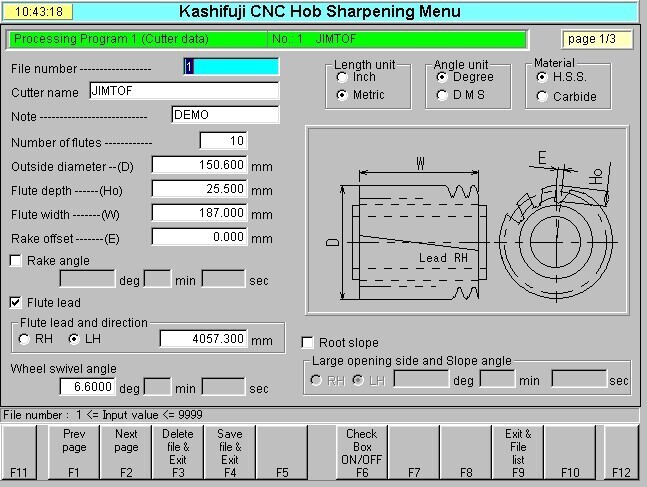Viewport: 647px width, 487px height.
Task: Click the Slope angle minutes field
Action: pos(497,378)
